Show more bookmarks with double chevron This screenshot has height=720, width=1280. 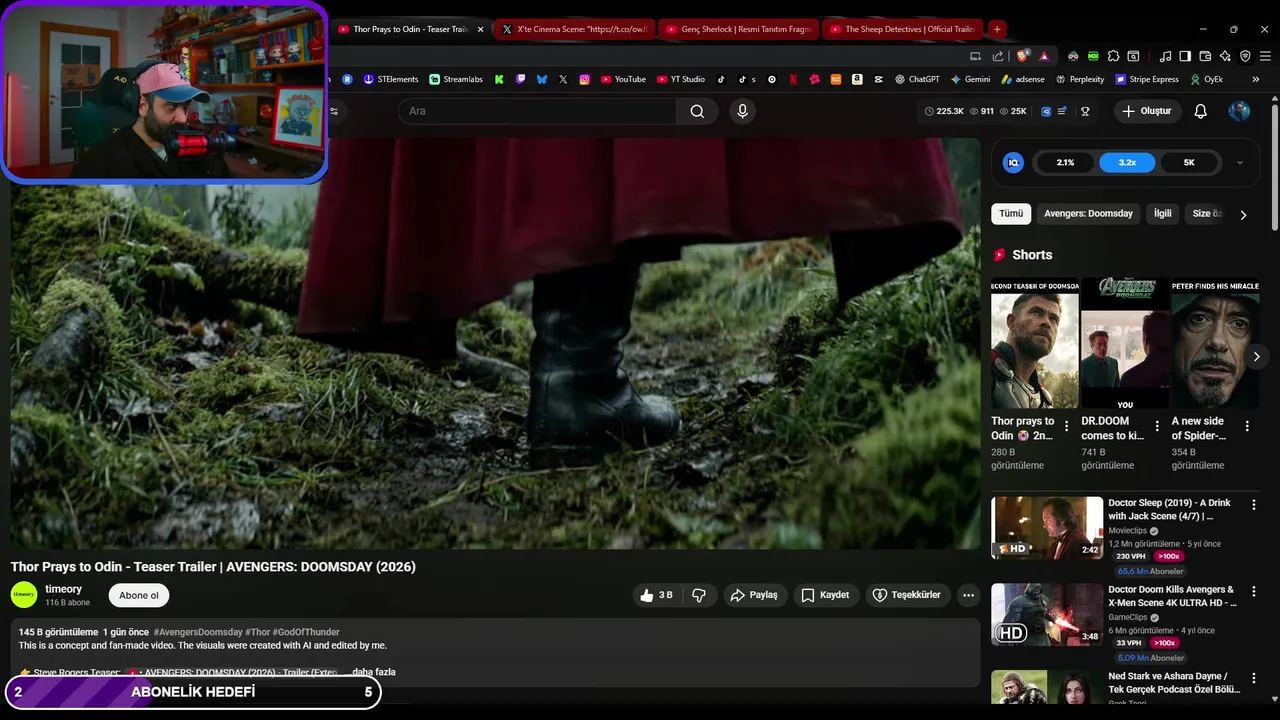1257,79
